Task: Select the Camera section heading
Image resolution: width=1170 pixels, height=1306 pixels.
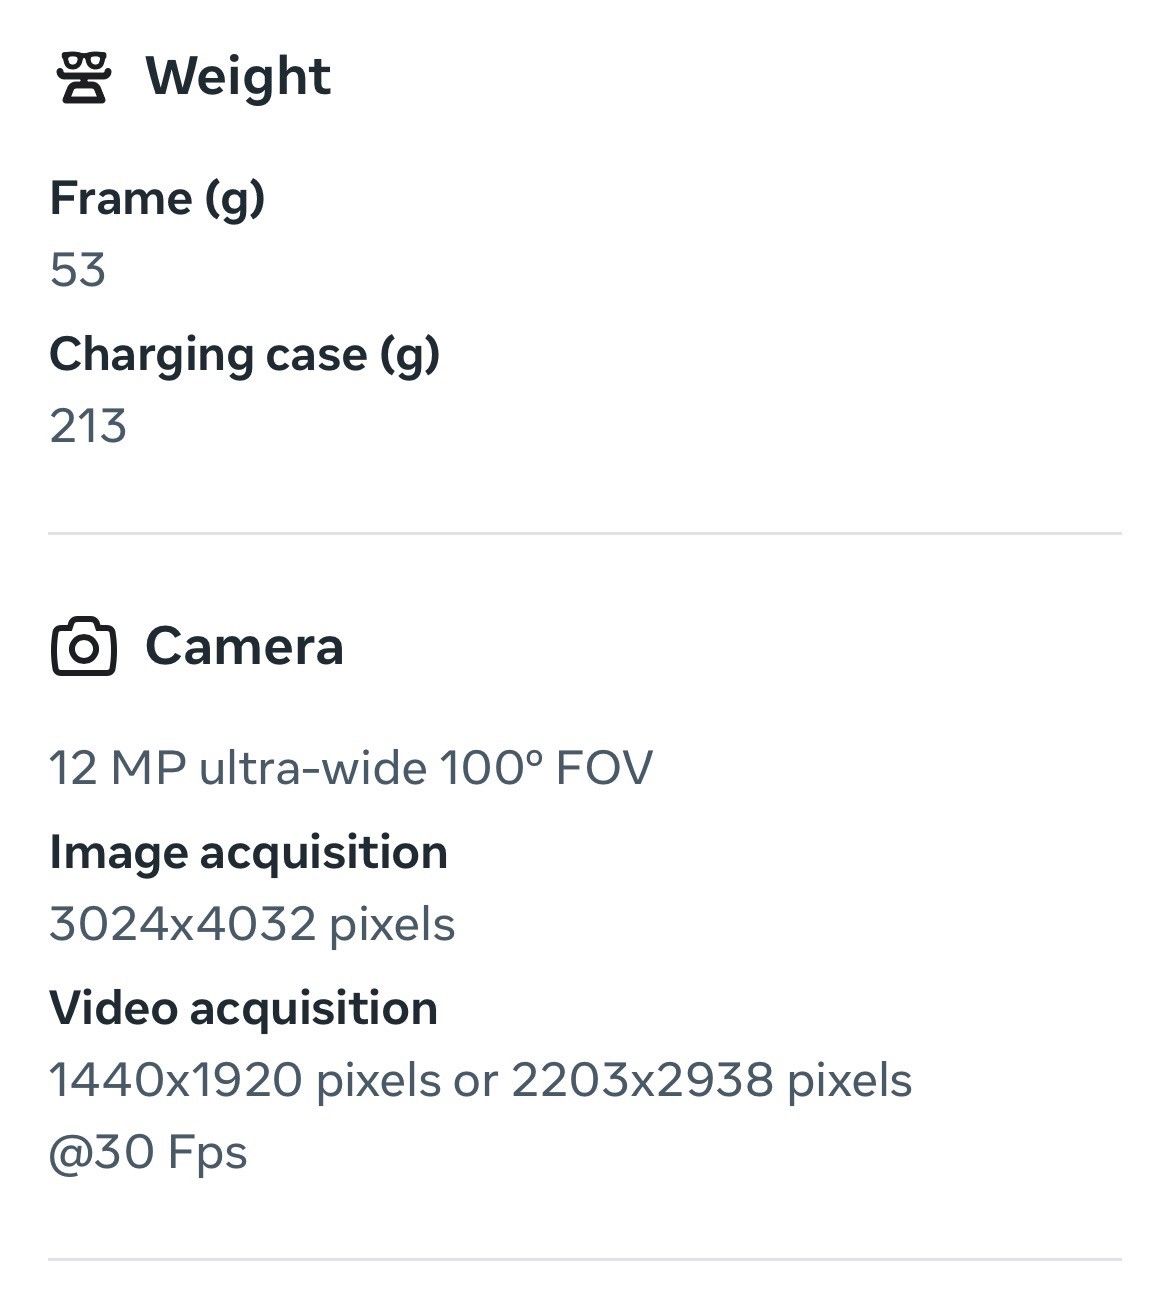Action: [244, 646]
